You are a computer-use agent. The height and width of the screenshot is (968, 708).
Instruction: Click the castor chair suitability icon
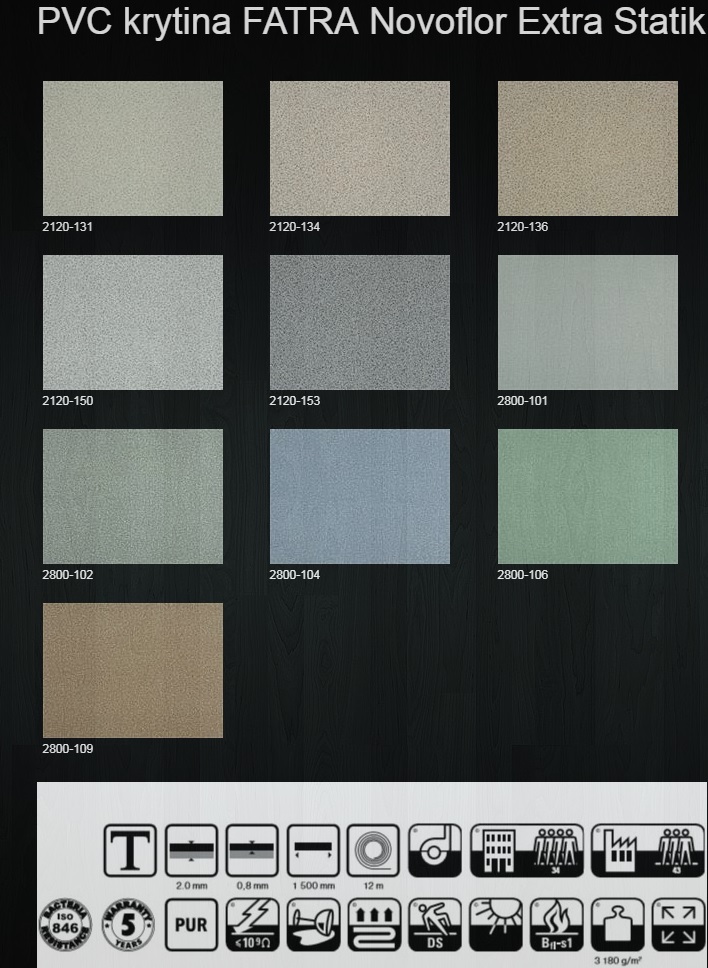435,850
